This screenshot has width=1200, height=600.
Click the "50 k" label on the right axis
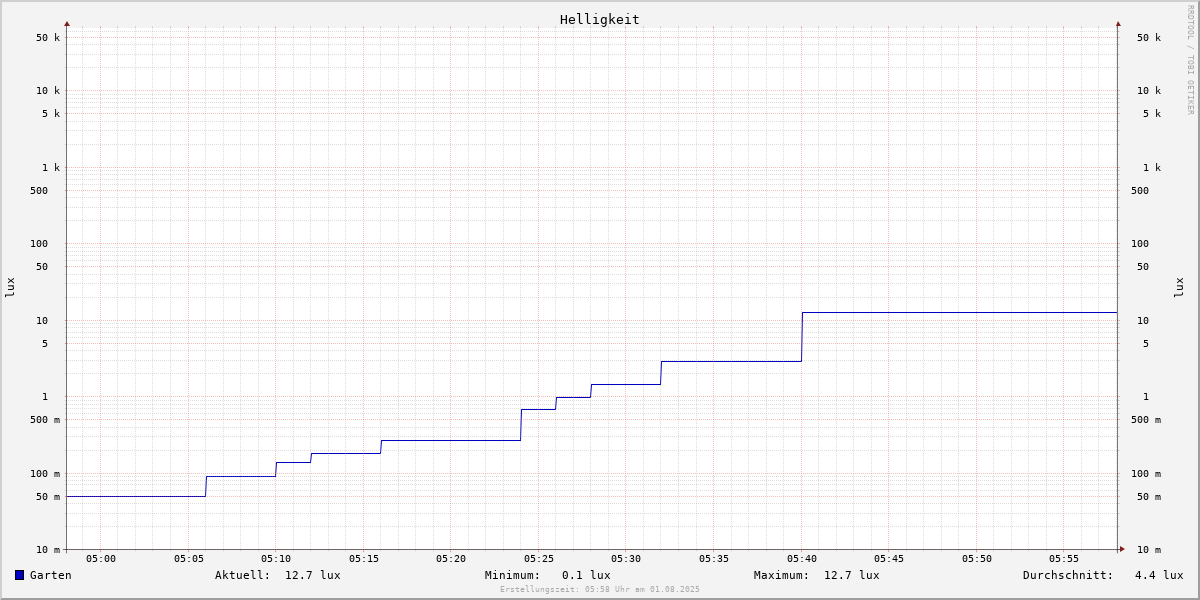[1149, 38]
